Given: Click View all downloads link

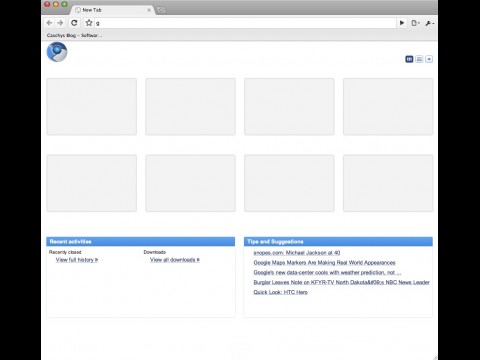Looking at the screenshot, I should (x=175, y=260).
